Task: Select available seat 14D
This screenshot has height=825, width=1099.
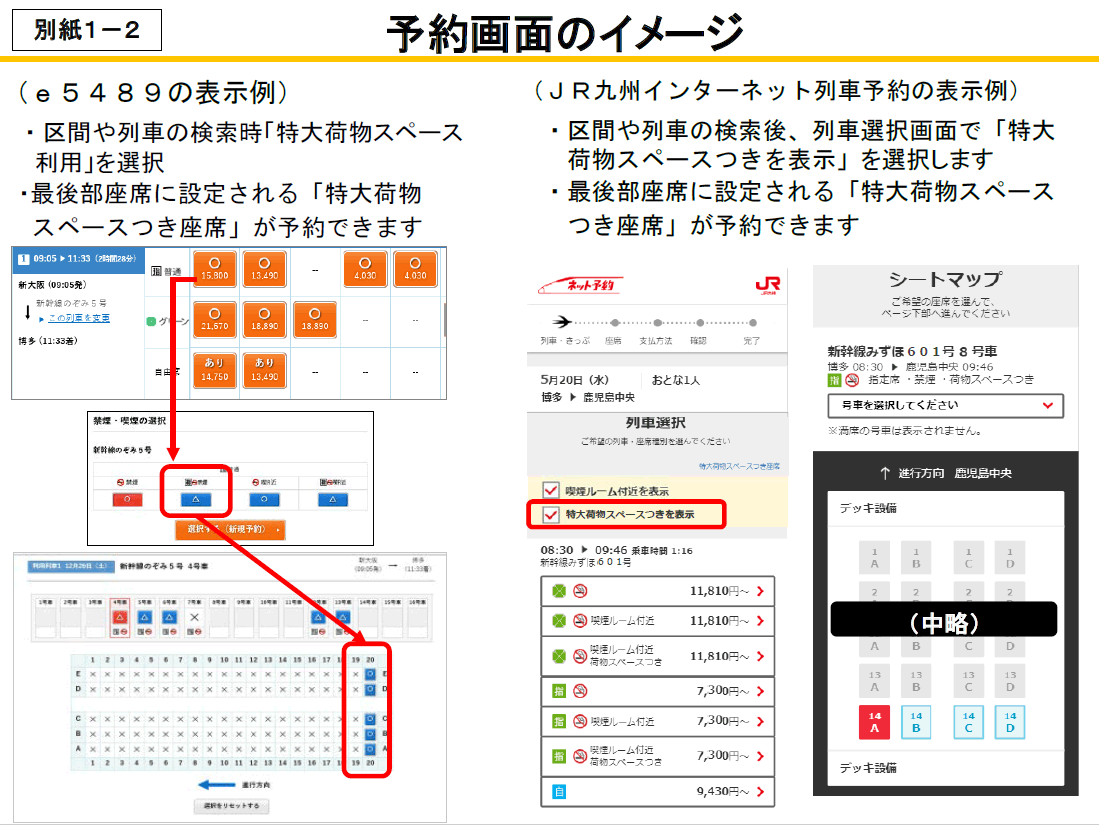Action: 1009,722
